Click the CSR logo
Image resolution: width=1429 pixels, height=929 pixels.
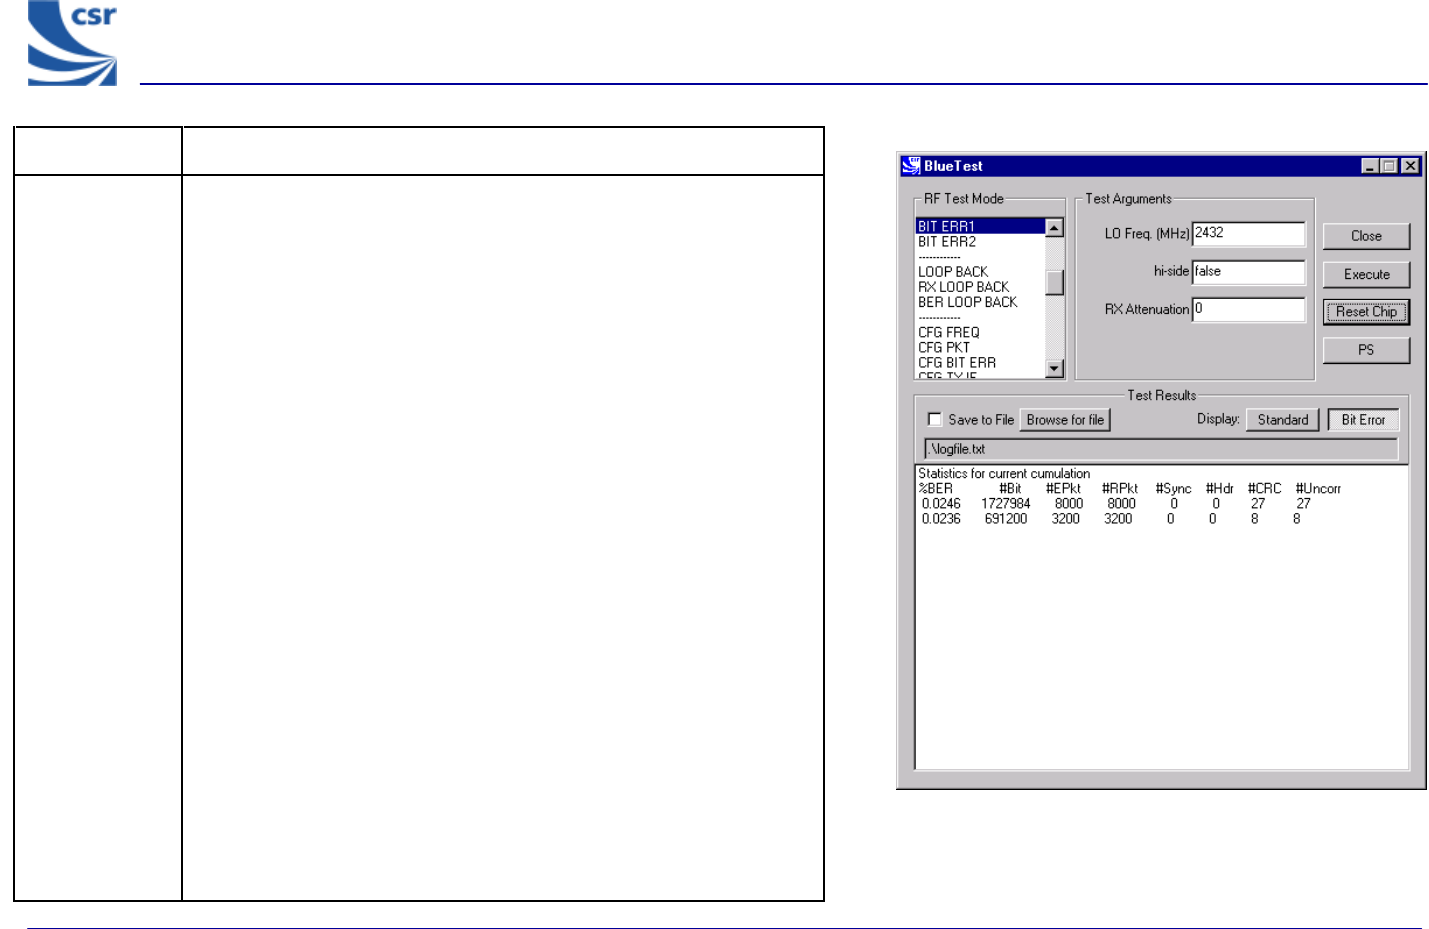click(72, 43)
